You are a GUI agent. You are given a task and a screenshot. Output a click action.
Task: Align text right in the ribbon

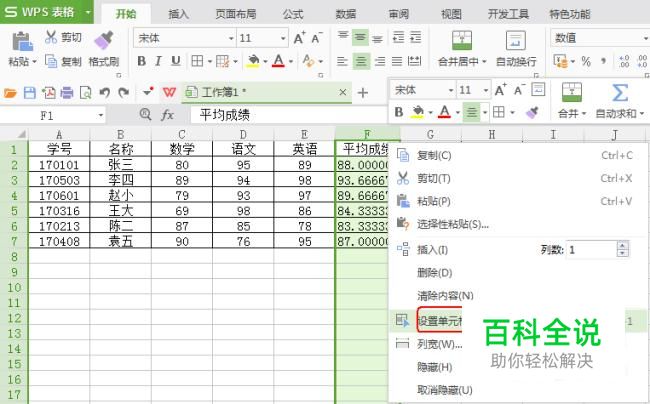click(x=379, y=61)
